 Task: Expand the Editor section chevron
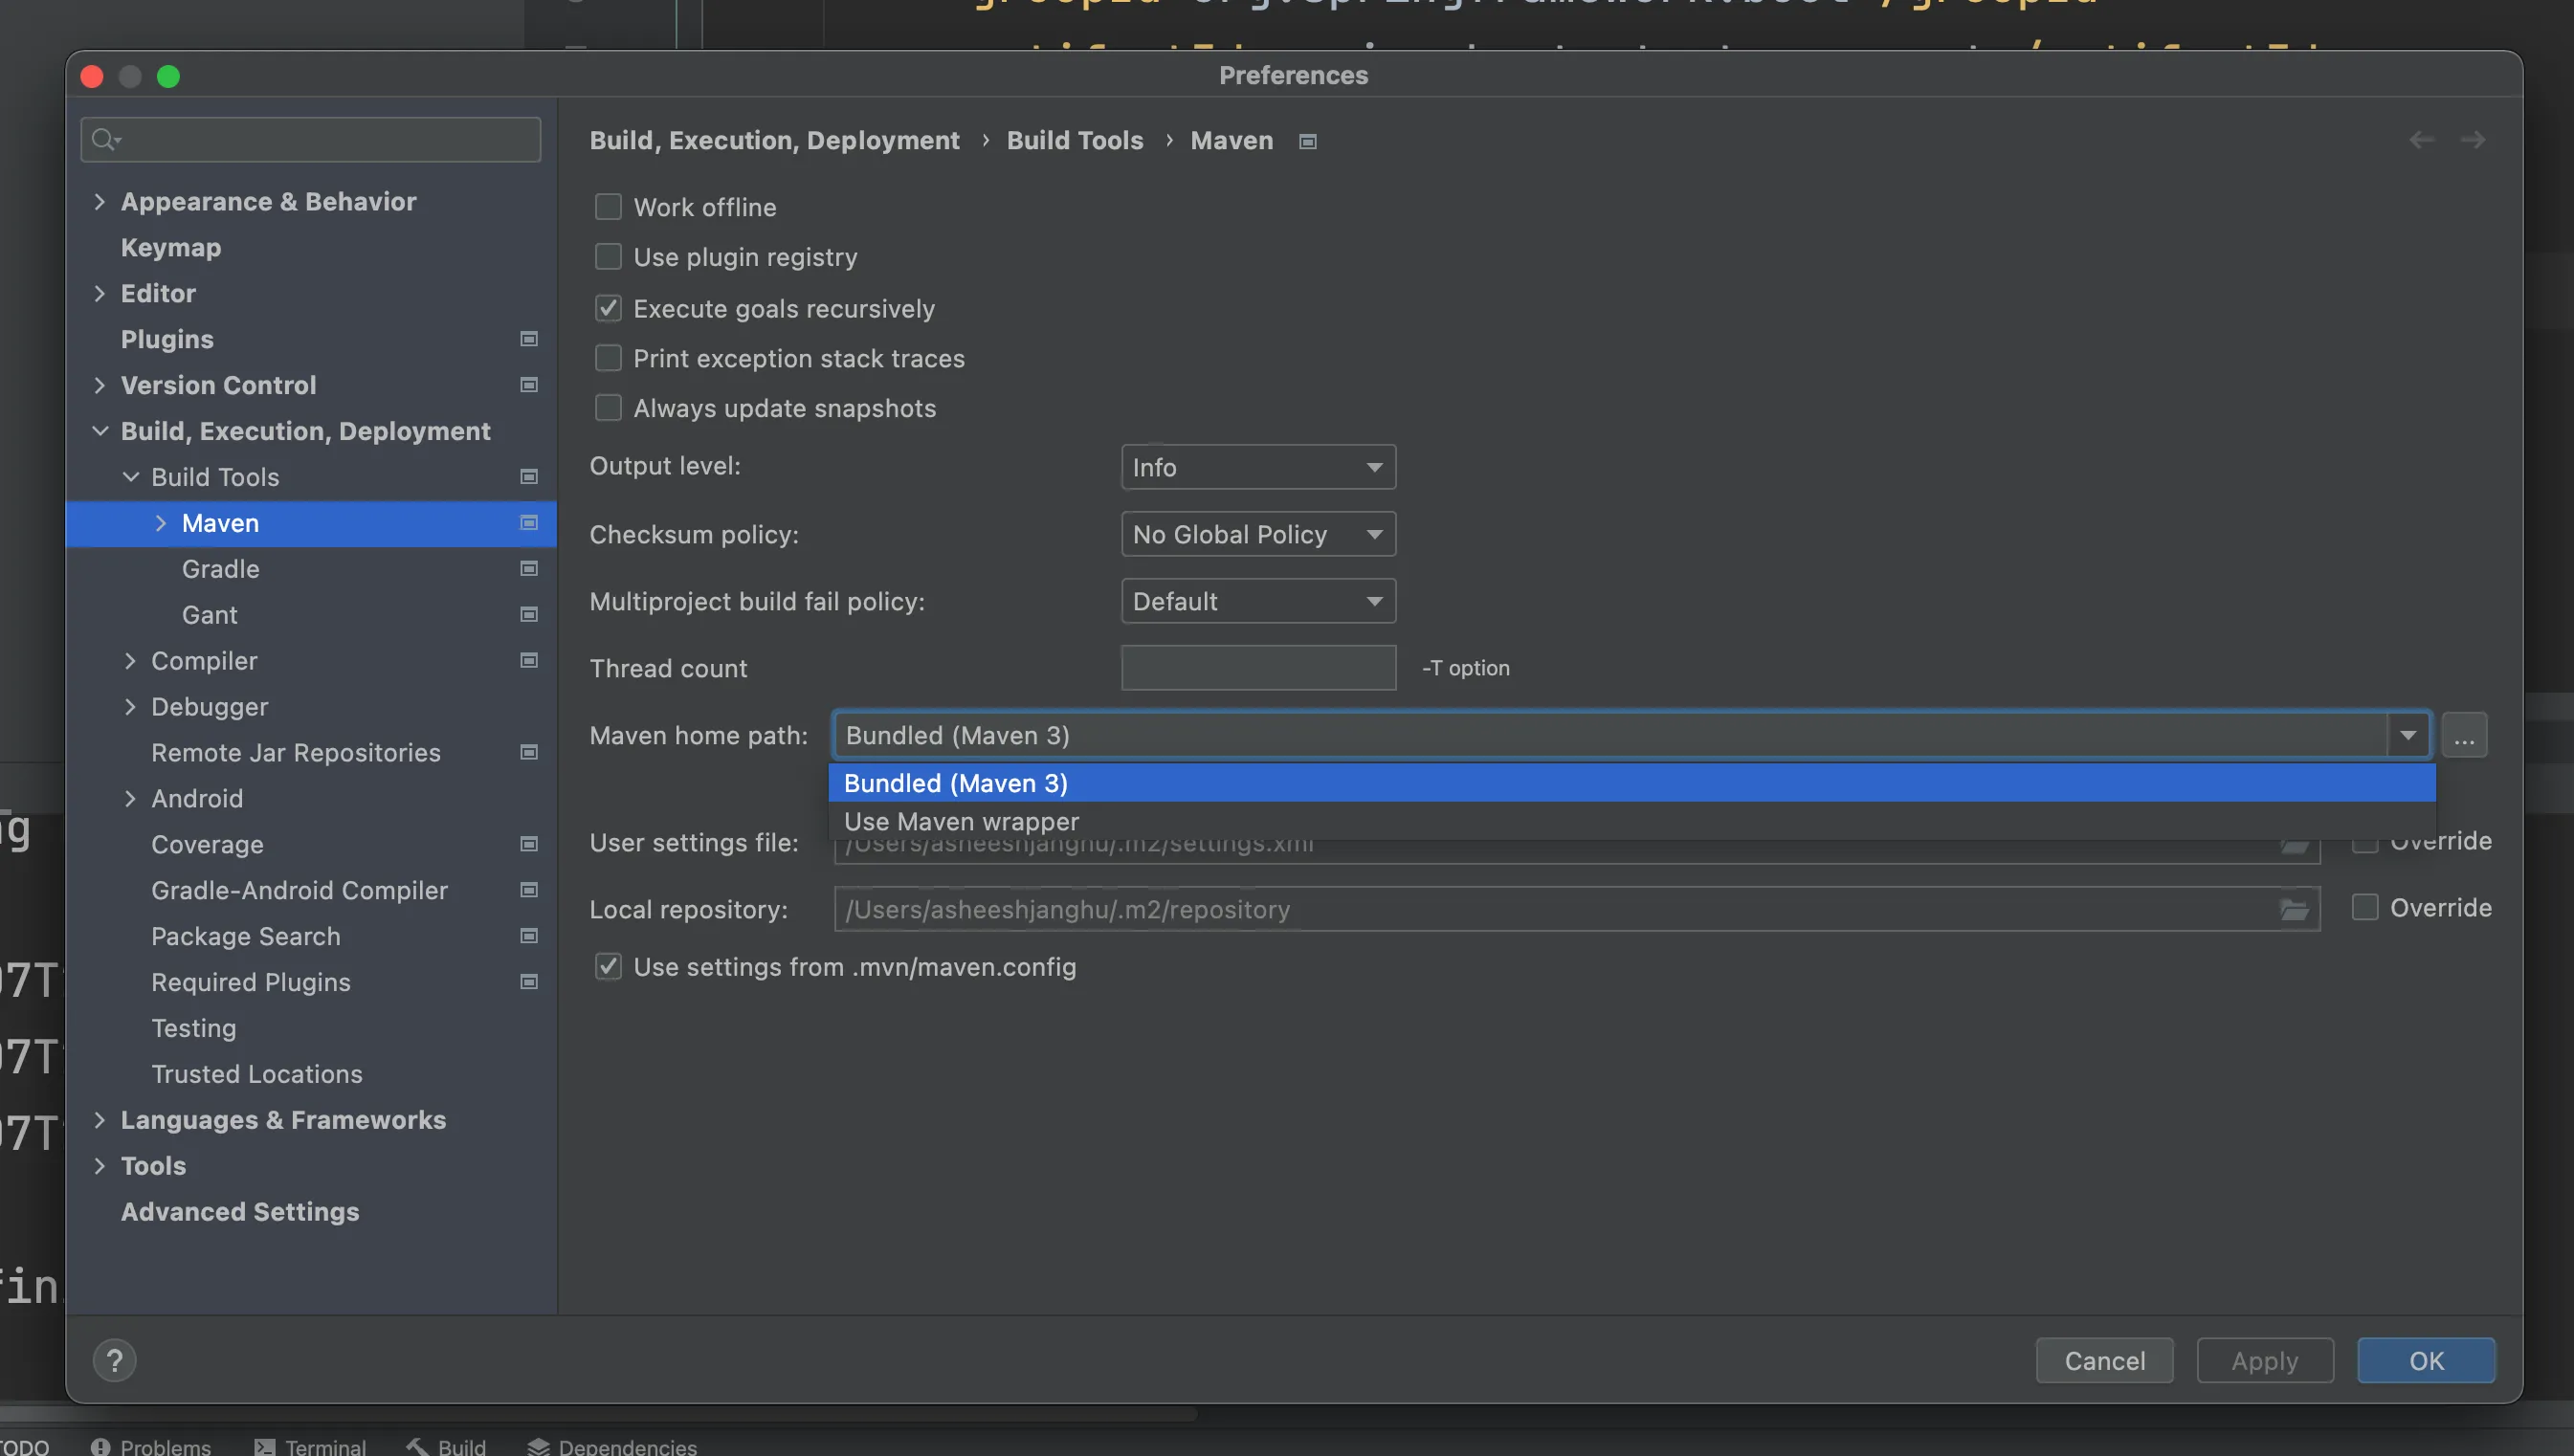(99, 294)
